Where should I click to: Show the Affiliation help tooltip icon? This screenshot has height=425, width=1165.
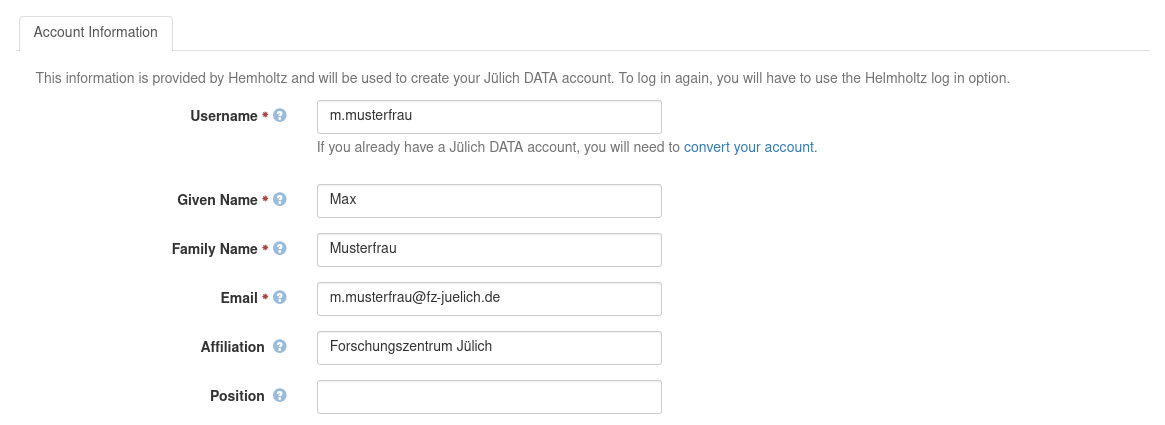279,347
